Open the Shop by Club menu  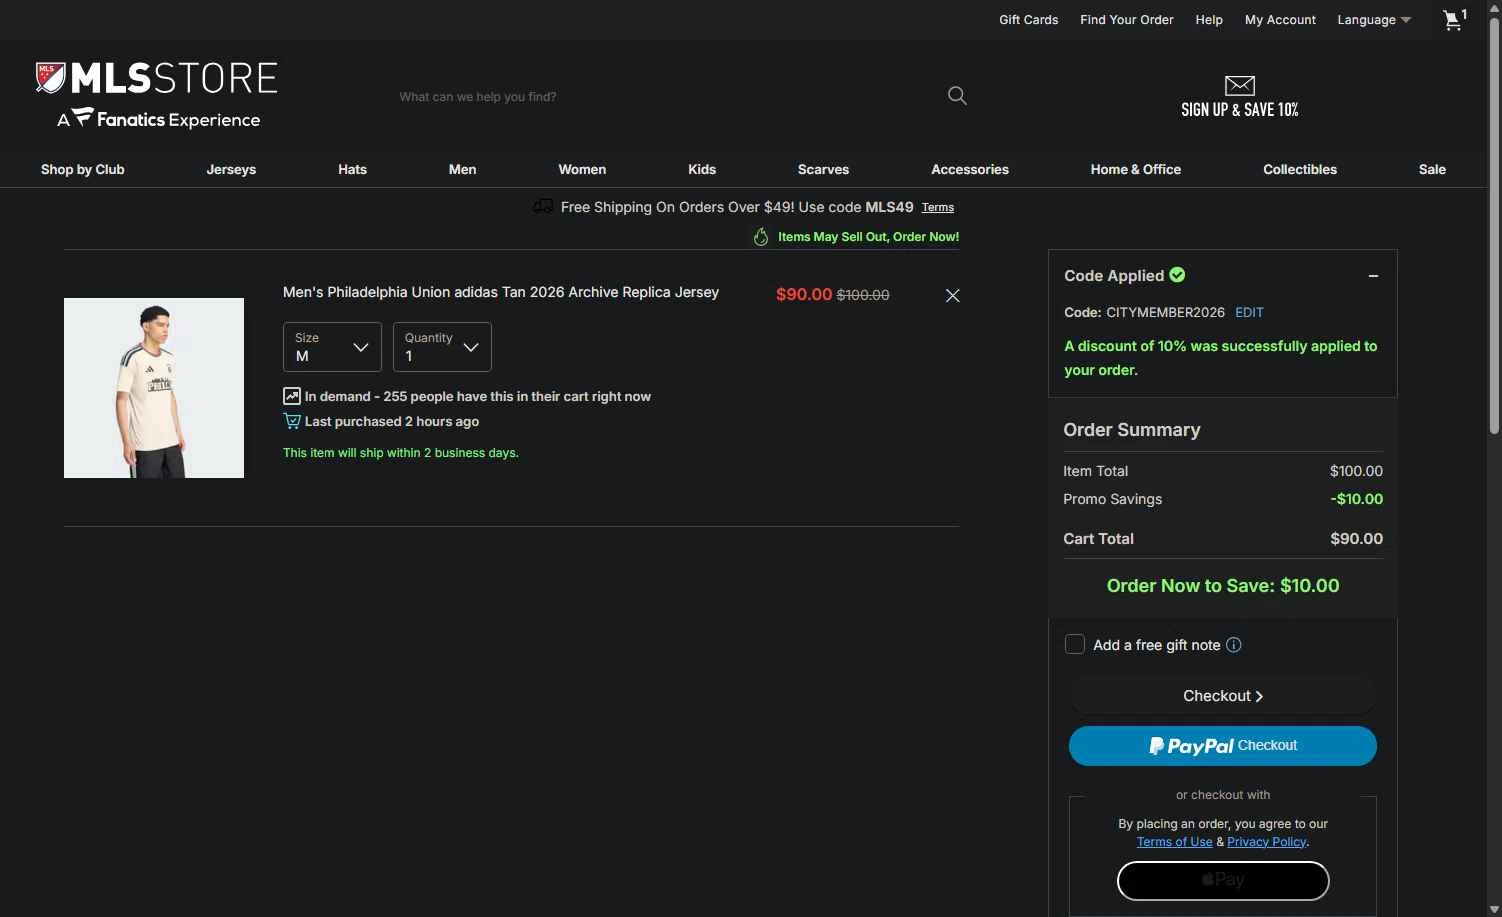[83, 169]
